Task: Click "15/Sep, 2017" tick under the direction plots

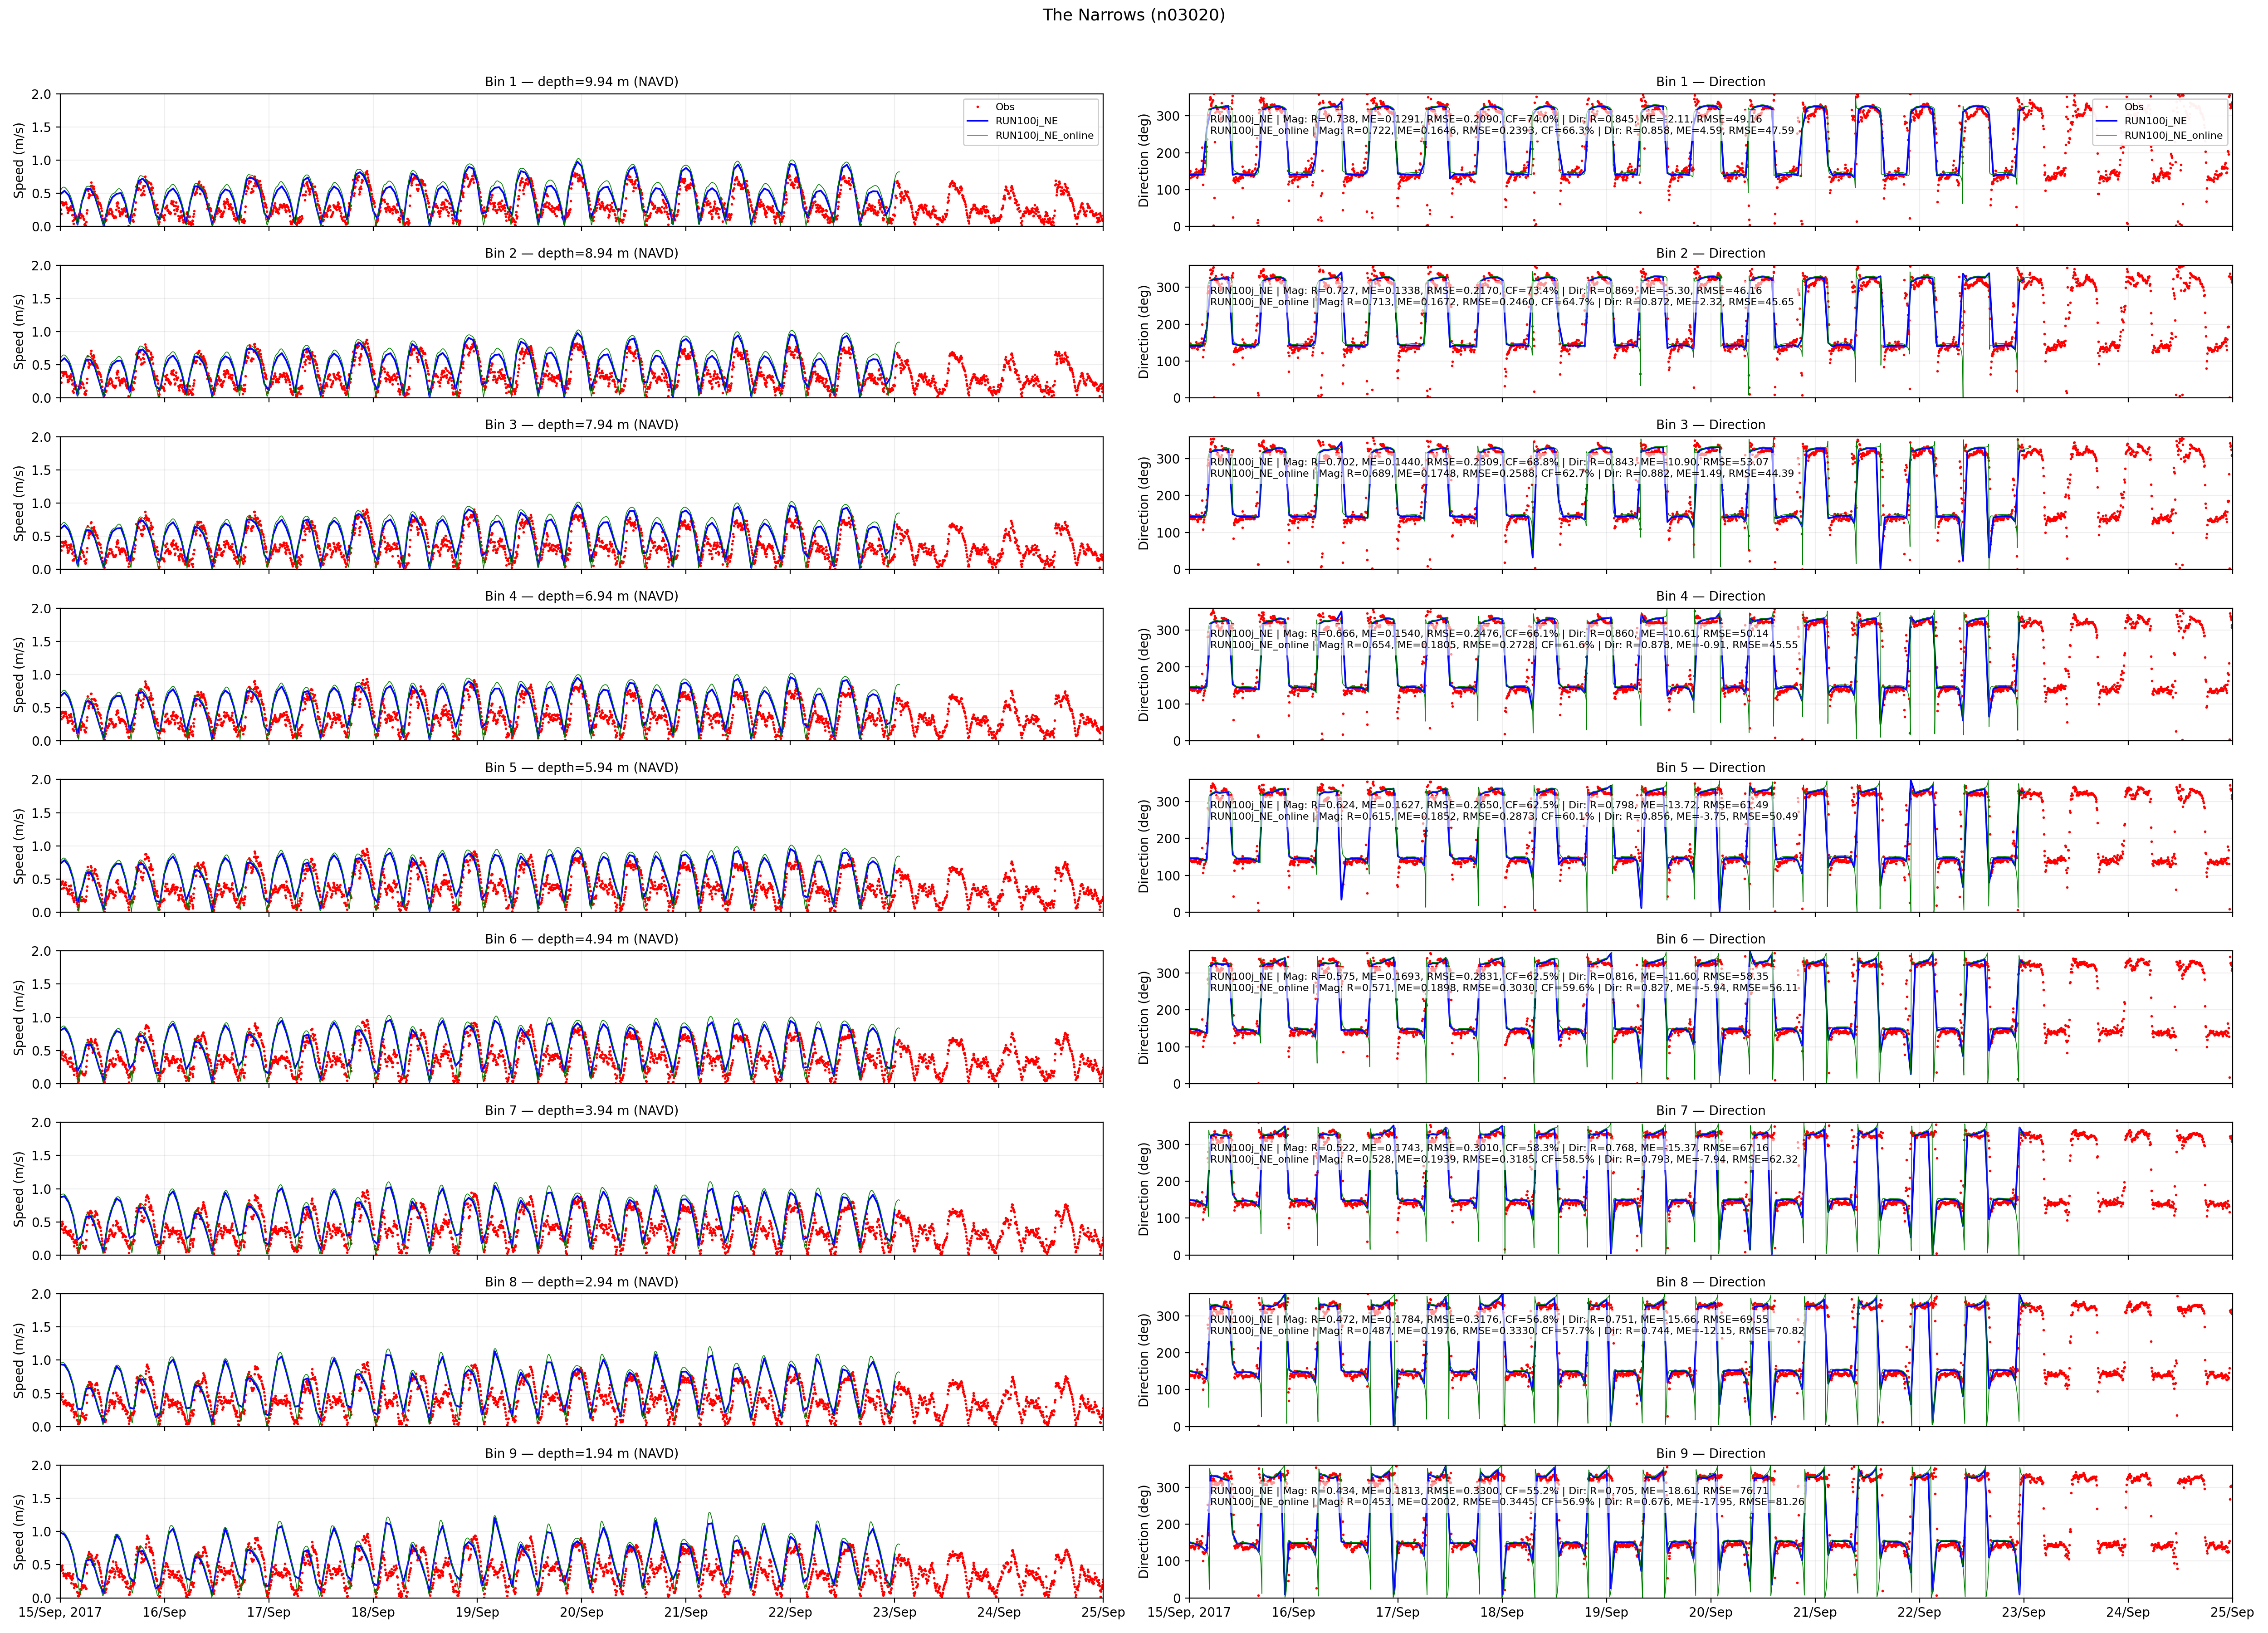Action: [1189, 1613]
